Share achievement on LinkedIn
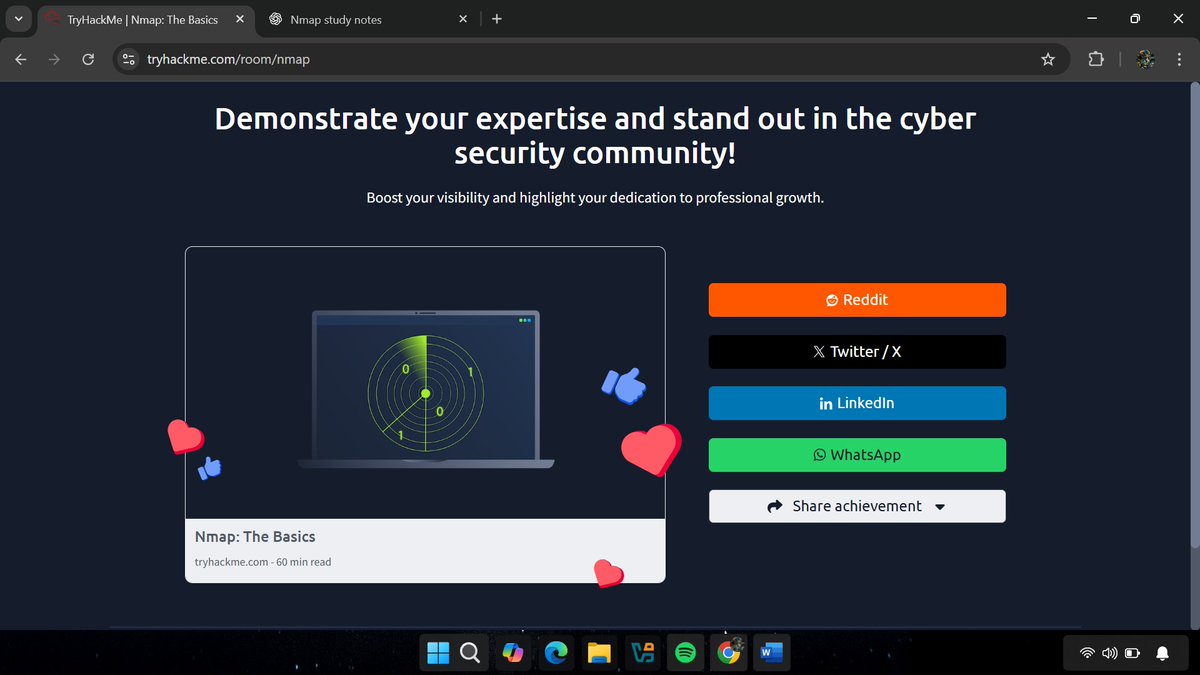The height and width of the screenshot is (675, 1200). tap(857, 403)
